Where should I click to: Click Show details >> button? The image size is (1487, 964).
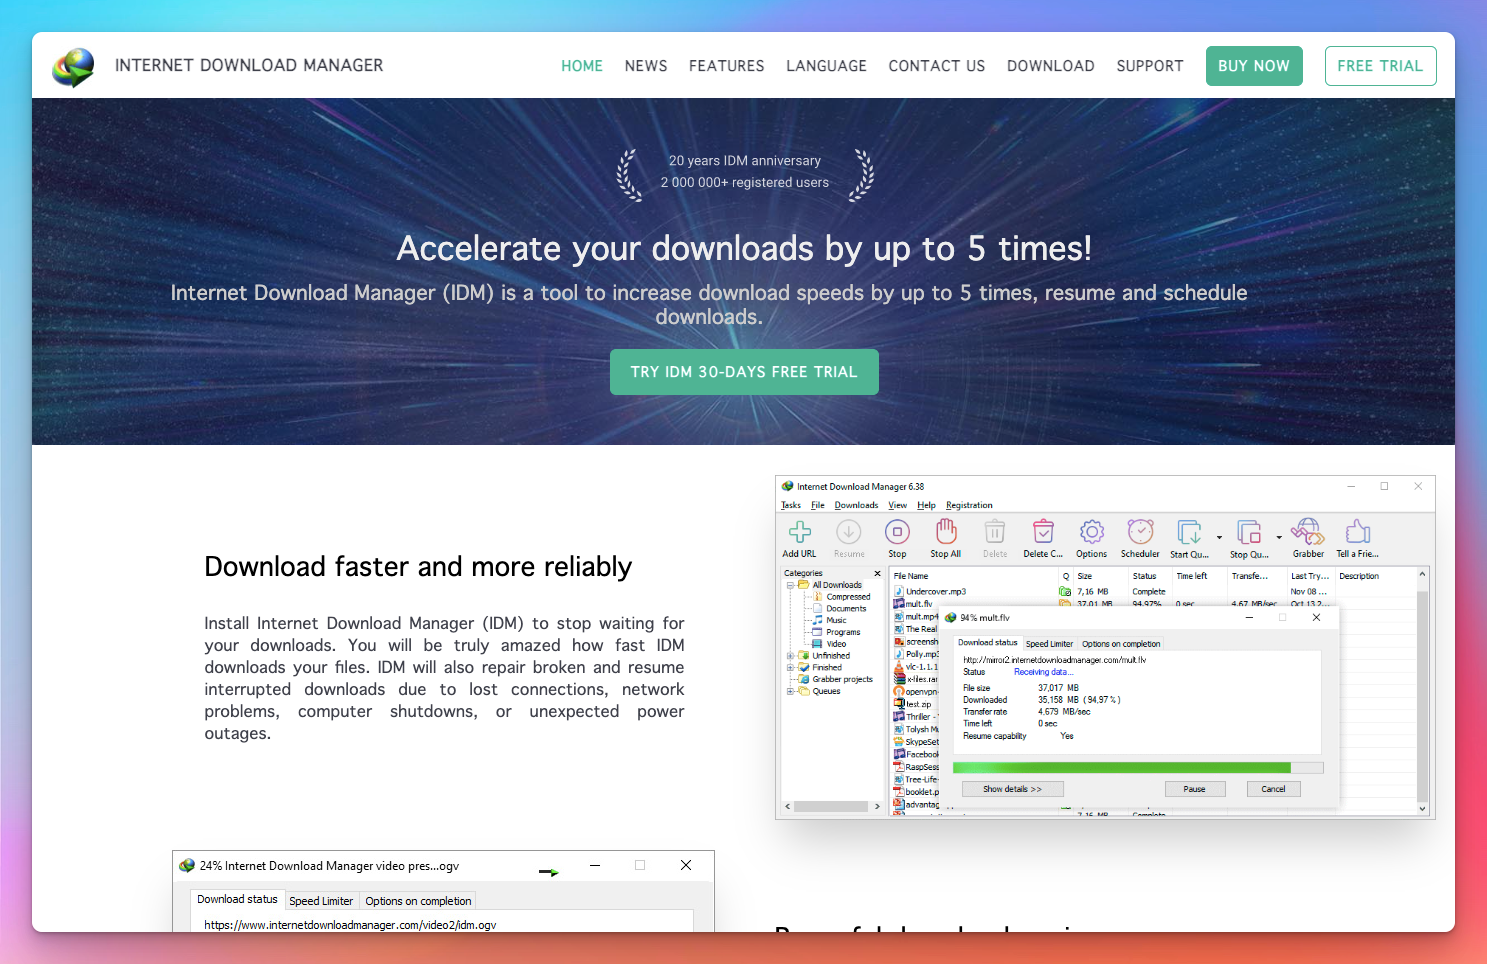click(x=1012, y=789)
